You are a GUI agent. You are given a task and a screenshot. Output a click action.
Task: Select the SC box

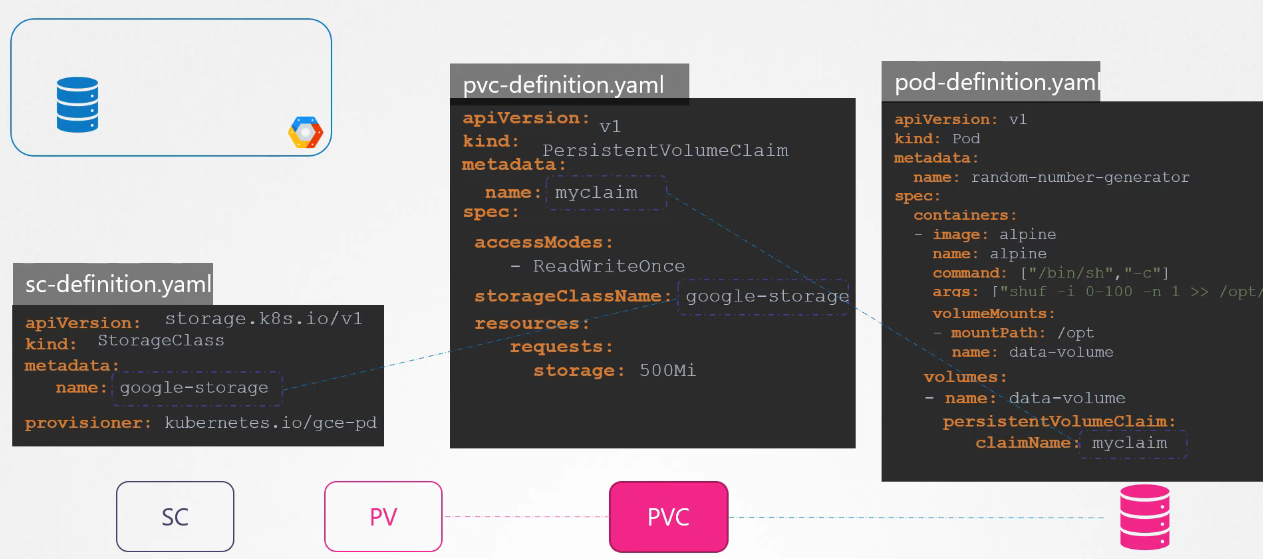[175, 517]
